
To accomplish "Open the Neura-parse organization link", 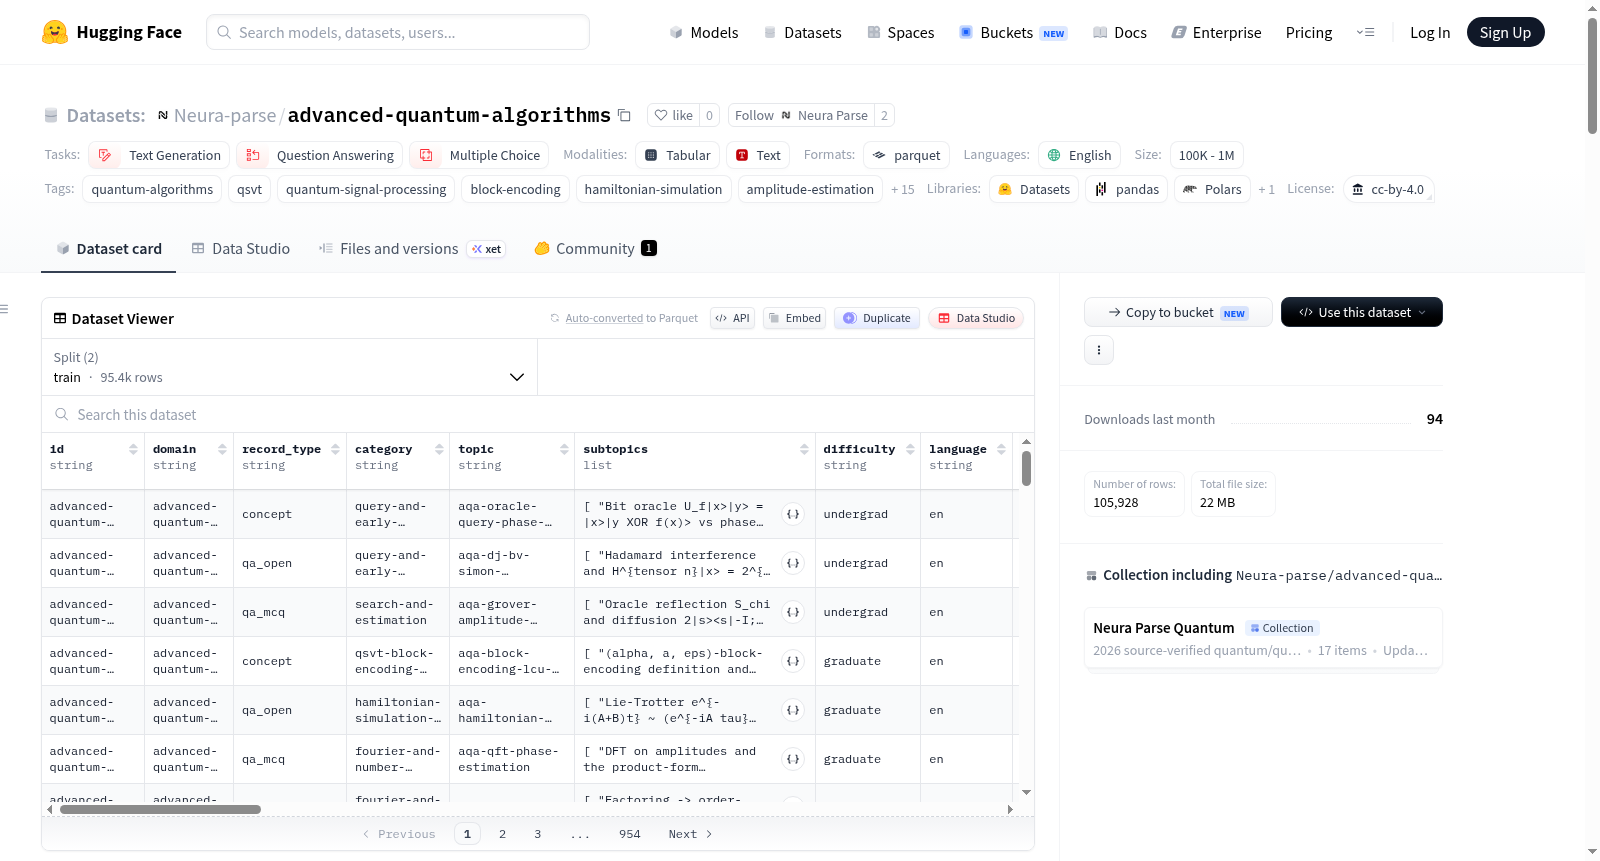I will [224, 115].
